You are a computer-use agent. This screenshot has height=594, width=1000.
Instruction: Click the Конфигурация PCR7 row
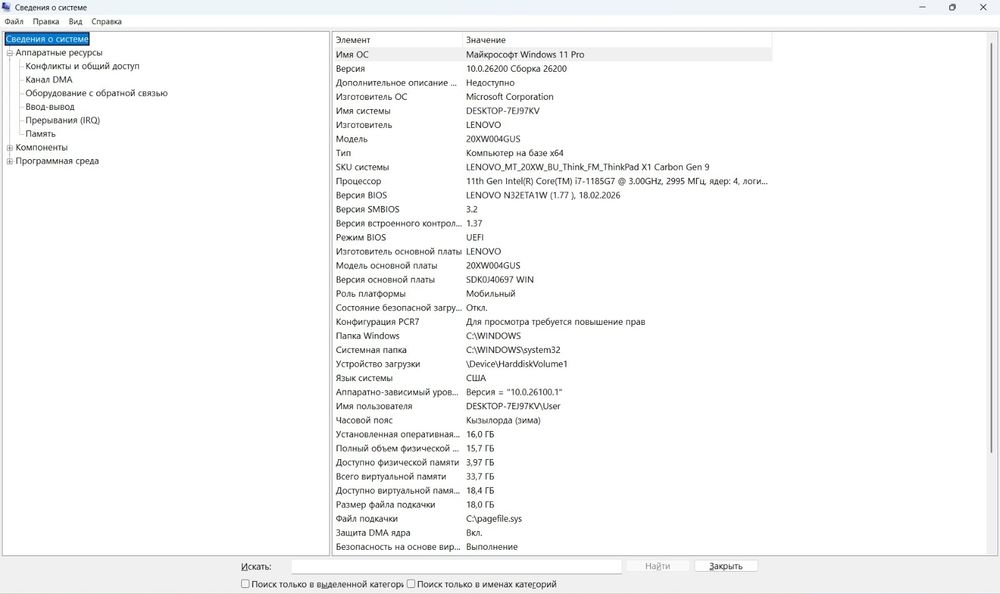[552, 322]
